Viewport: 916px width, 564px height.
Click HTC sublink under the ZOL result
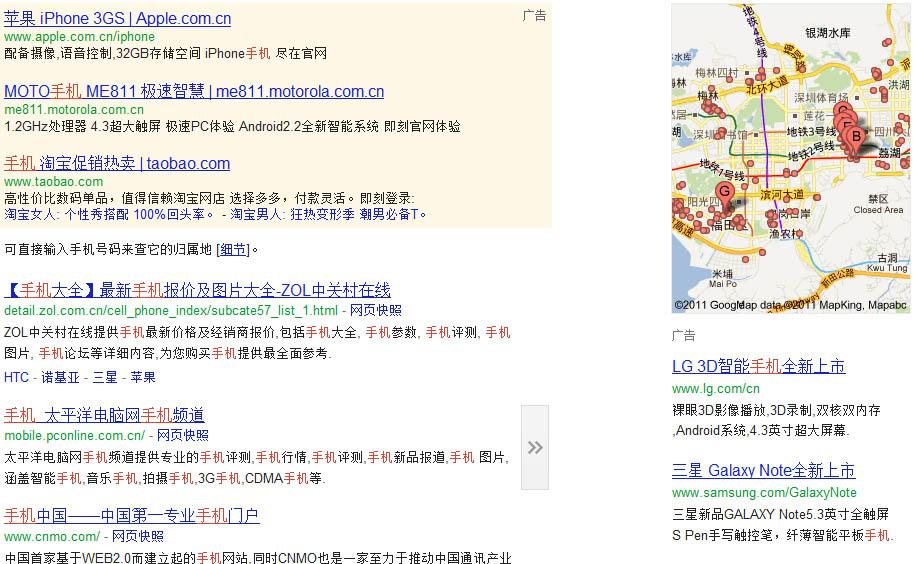16,377
